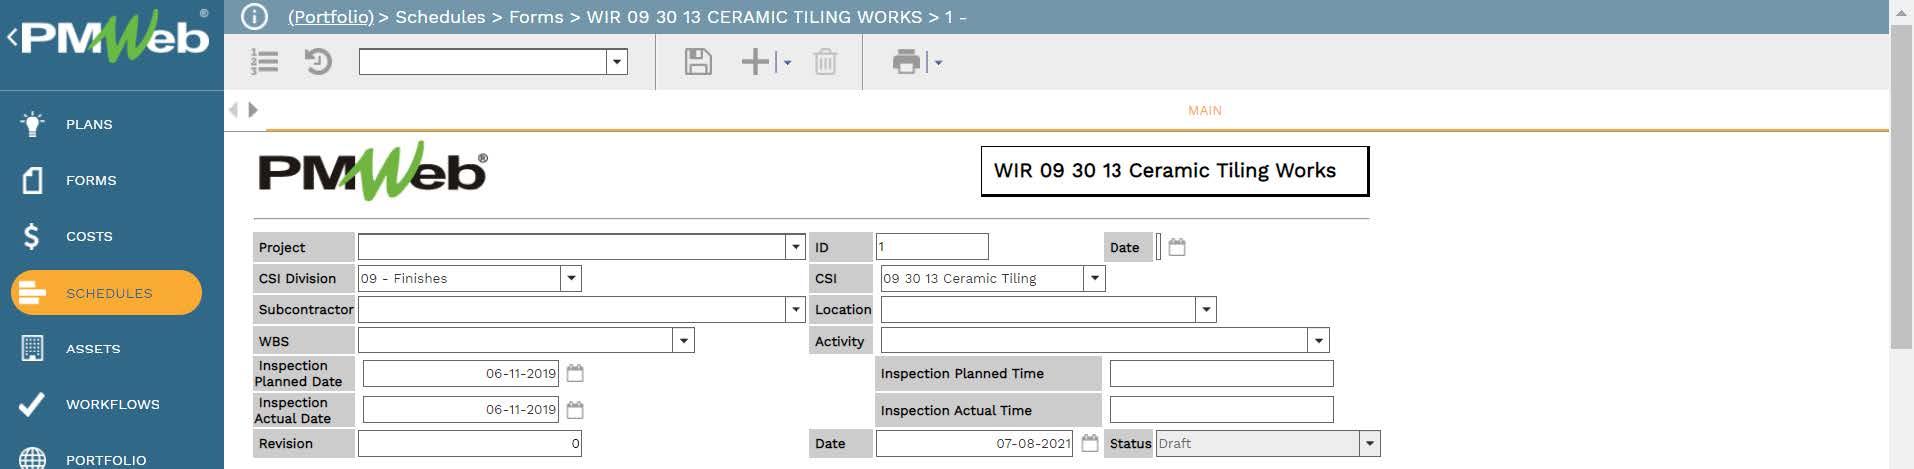
Task: Open calendar for Inspection Actual Date
Action: (x=575, y=410)
